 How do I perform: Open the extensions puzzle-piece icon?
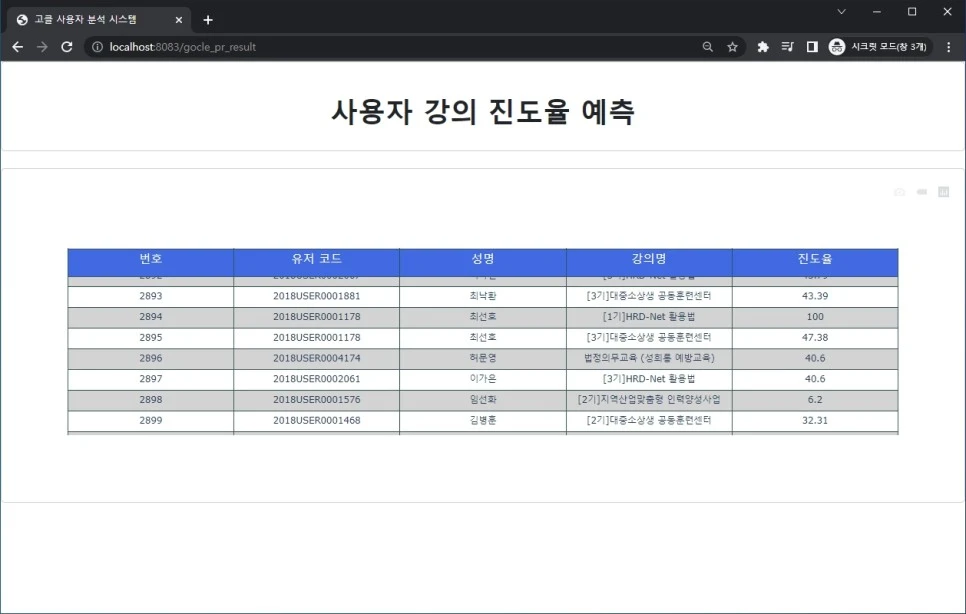(x=762, y=46)
